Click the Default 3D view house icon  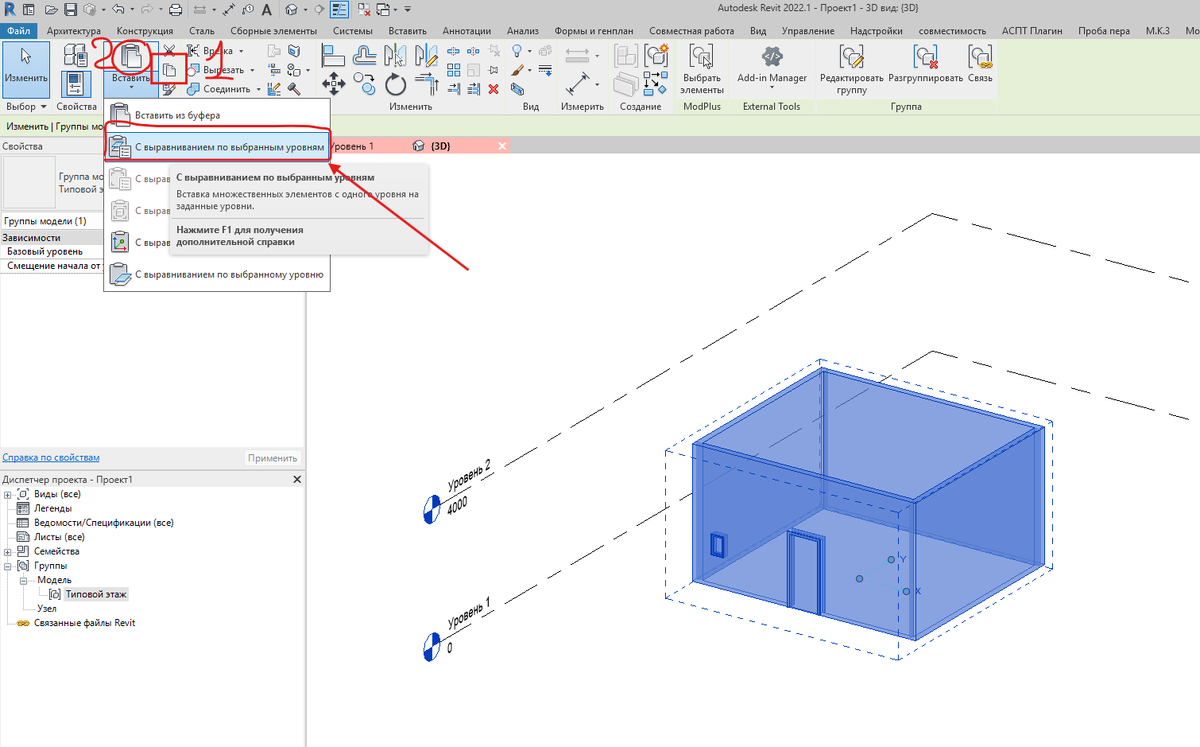coord(290,10)
